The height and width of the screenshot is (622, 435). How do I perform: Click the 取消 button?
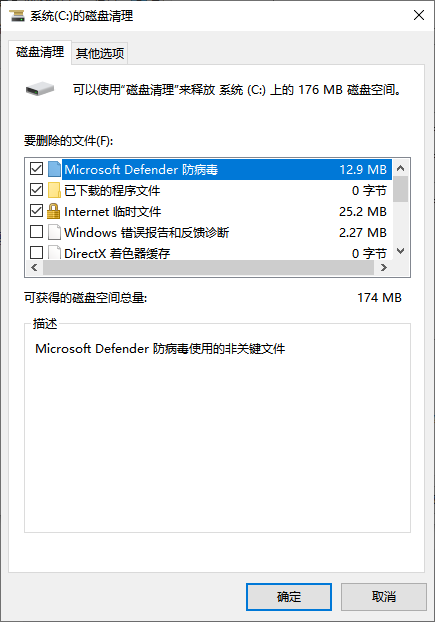point(384,596)
